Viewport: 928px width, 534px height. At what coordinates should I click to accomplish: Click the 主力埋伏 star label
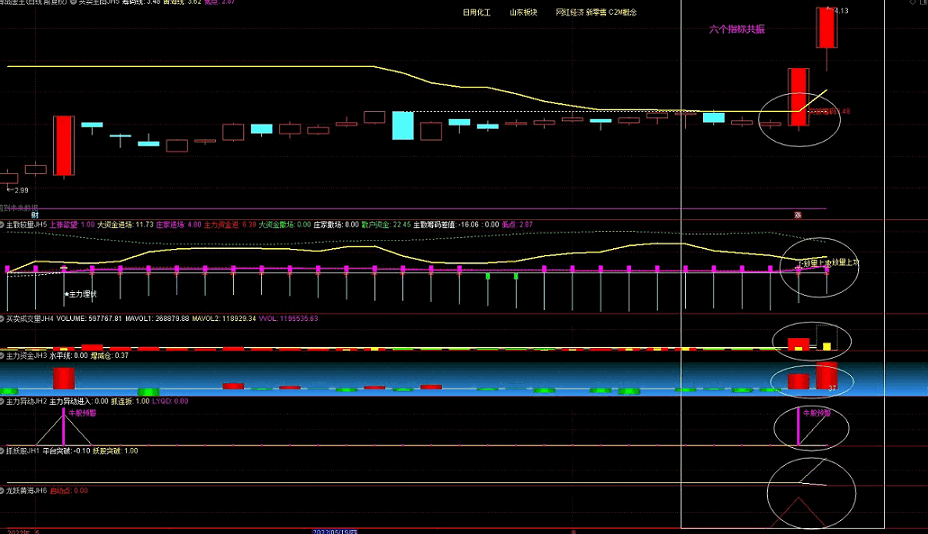coord(80,294)
